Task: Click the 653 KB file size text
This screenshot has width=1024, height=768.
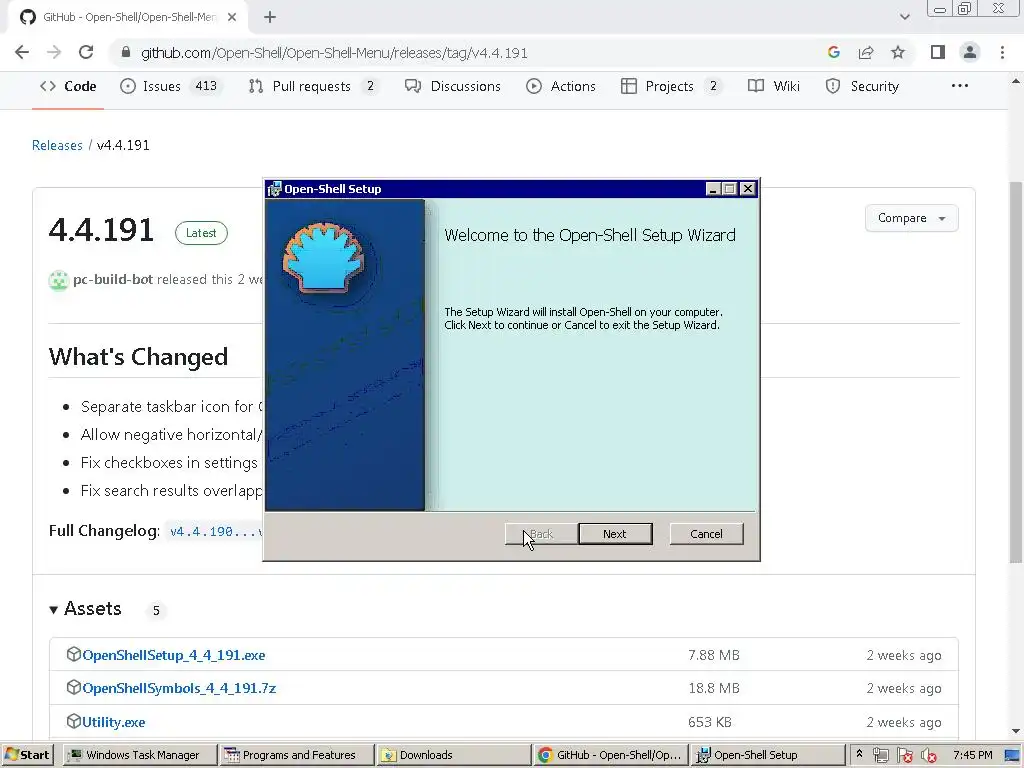Action: [710, 722]
